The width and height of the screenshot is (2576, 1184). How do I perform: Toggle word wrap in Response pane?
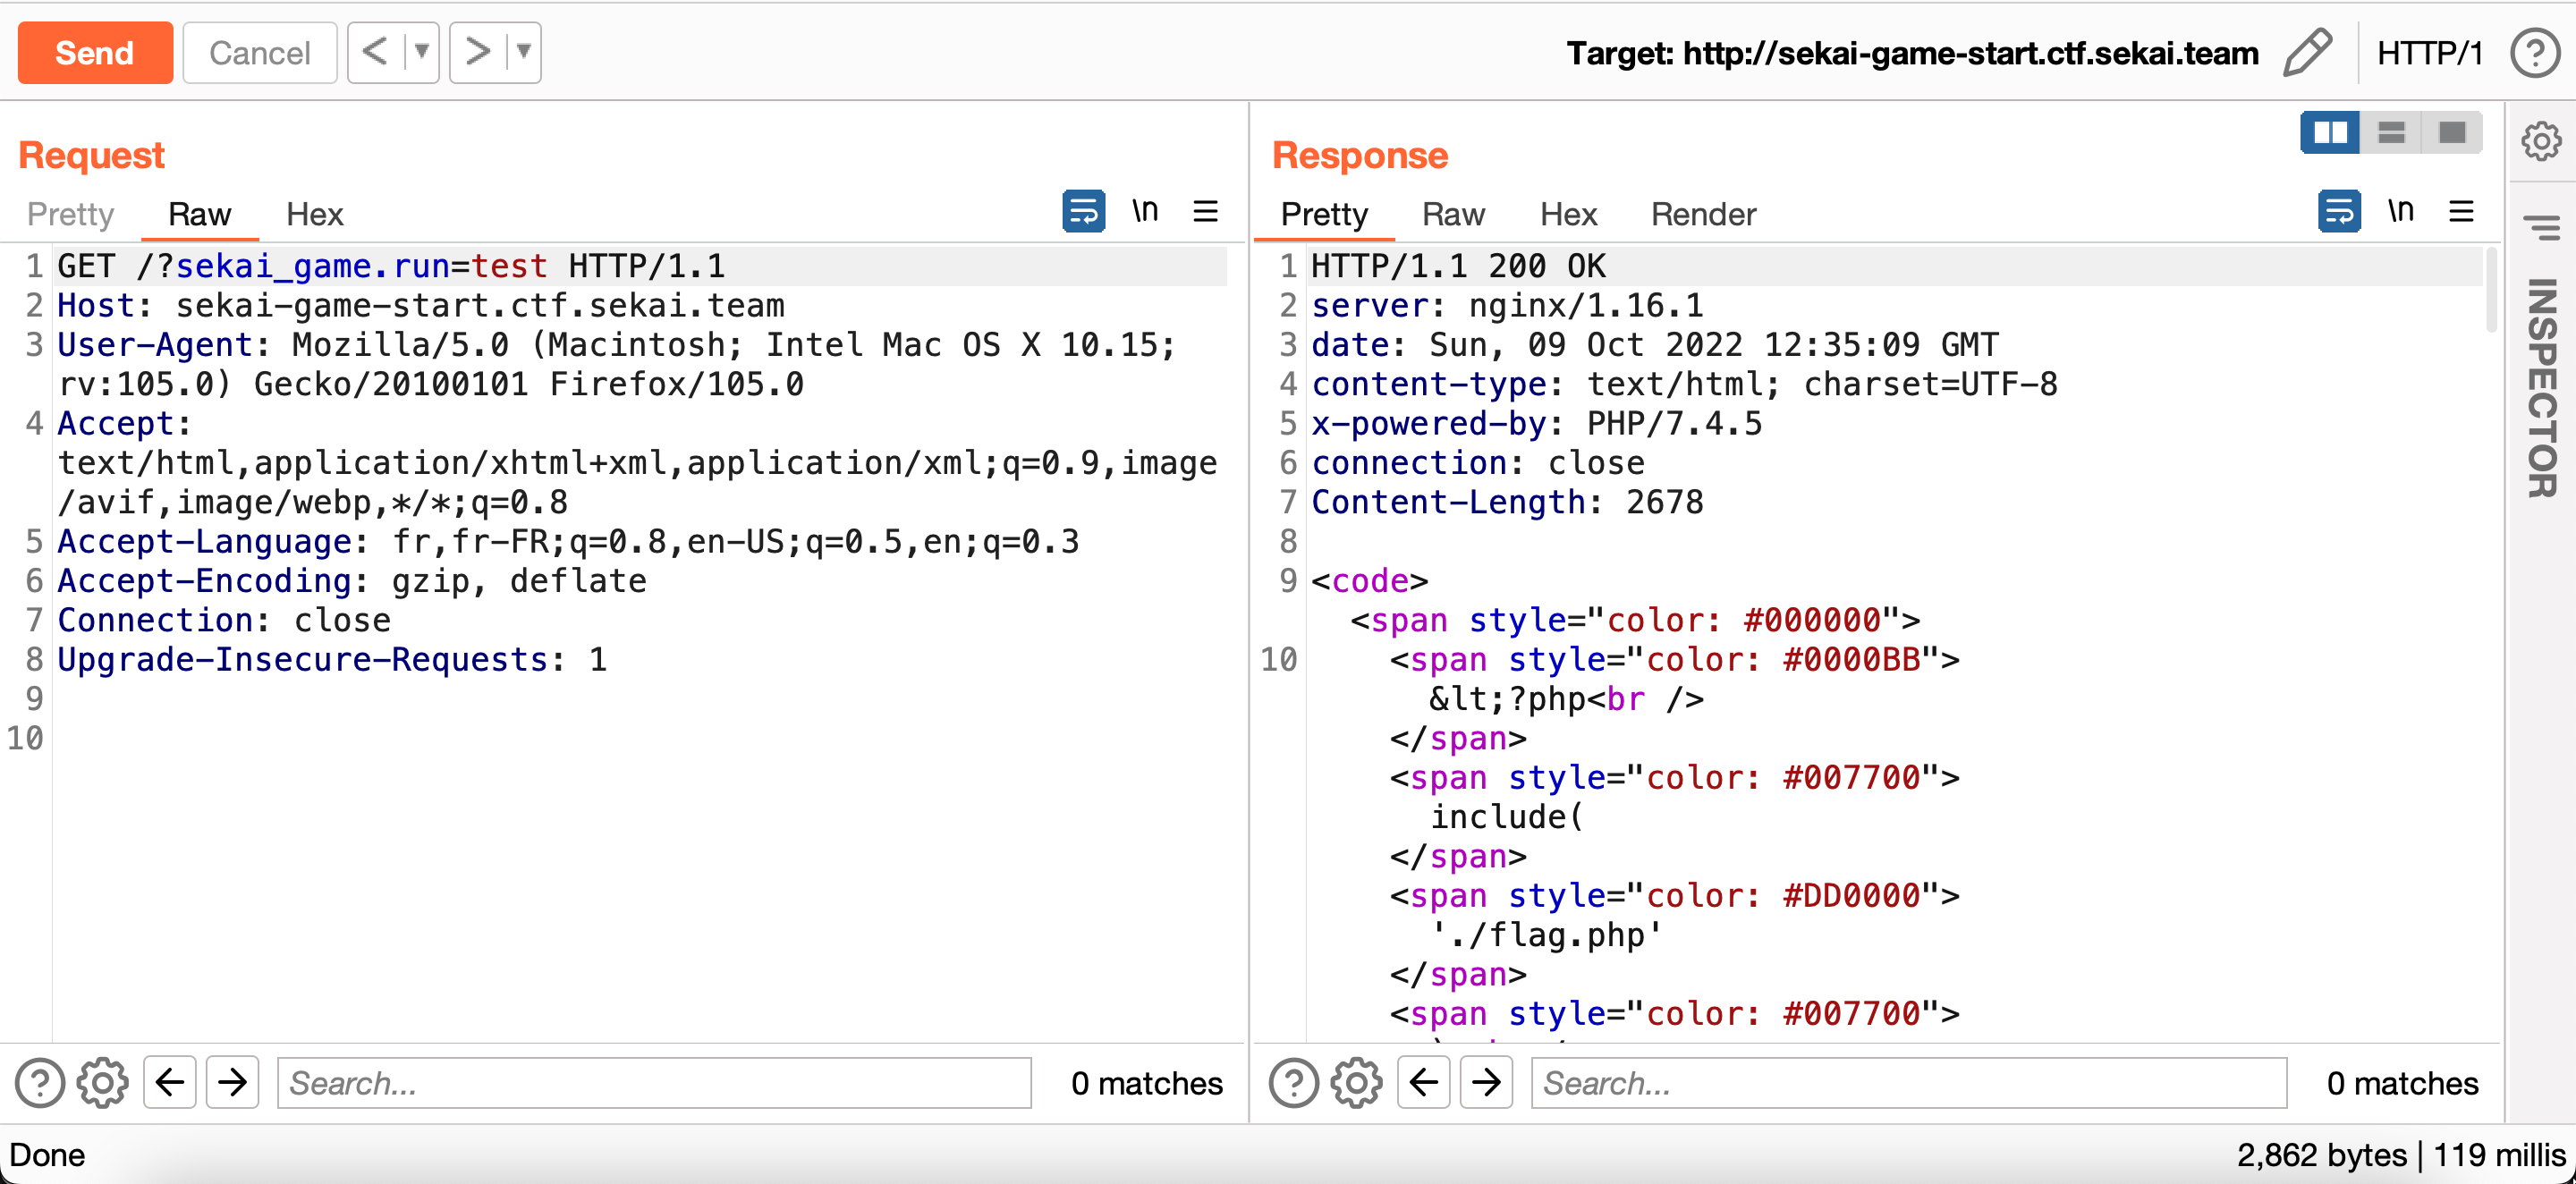coord(2339,211)
